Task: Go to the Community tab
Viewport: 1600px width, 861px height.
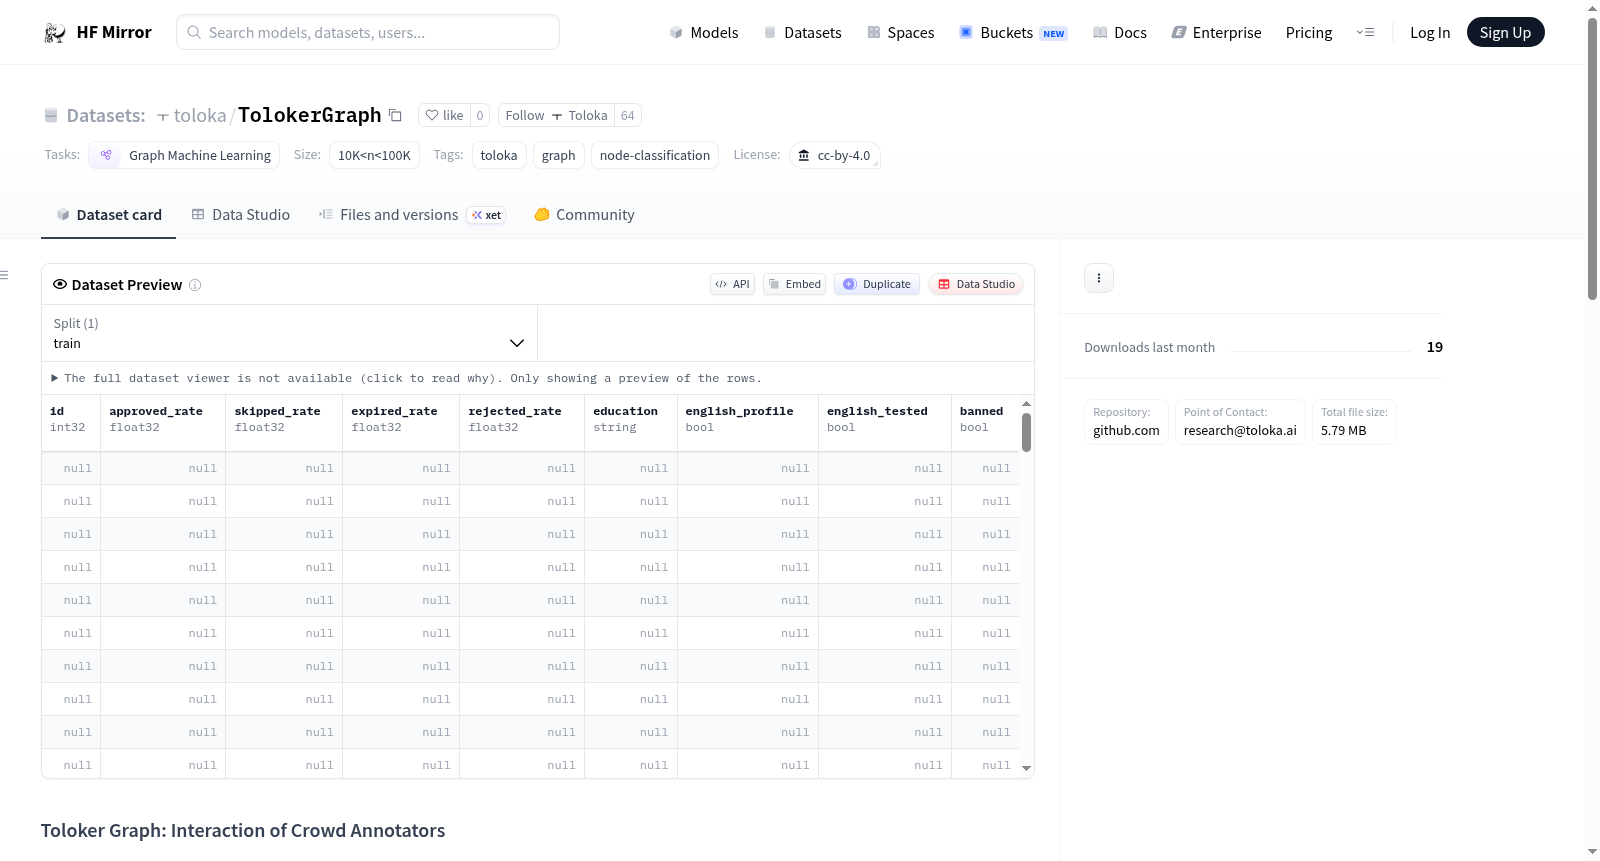Action: [584, 215]
